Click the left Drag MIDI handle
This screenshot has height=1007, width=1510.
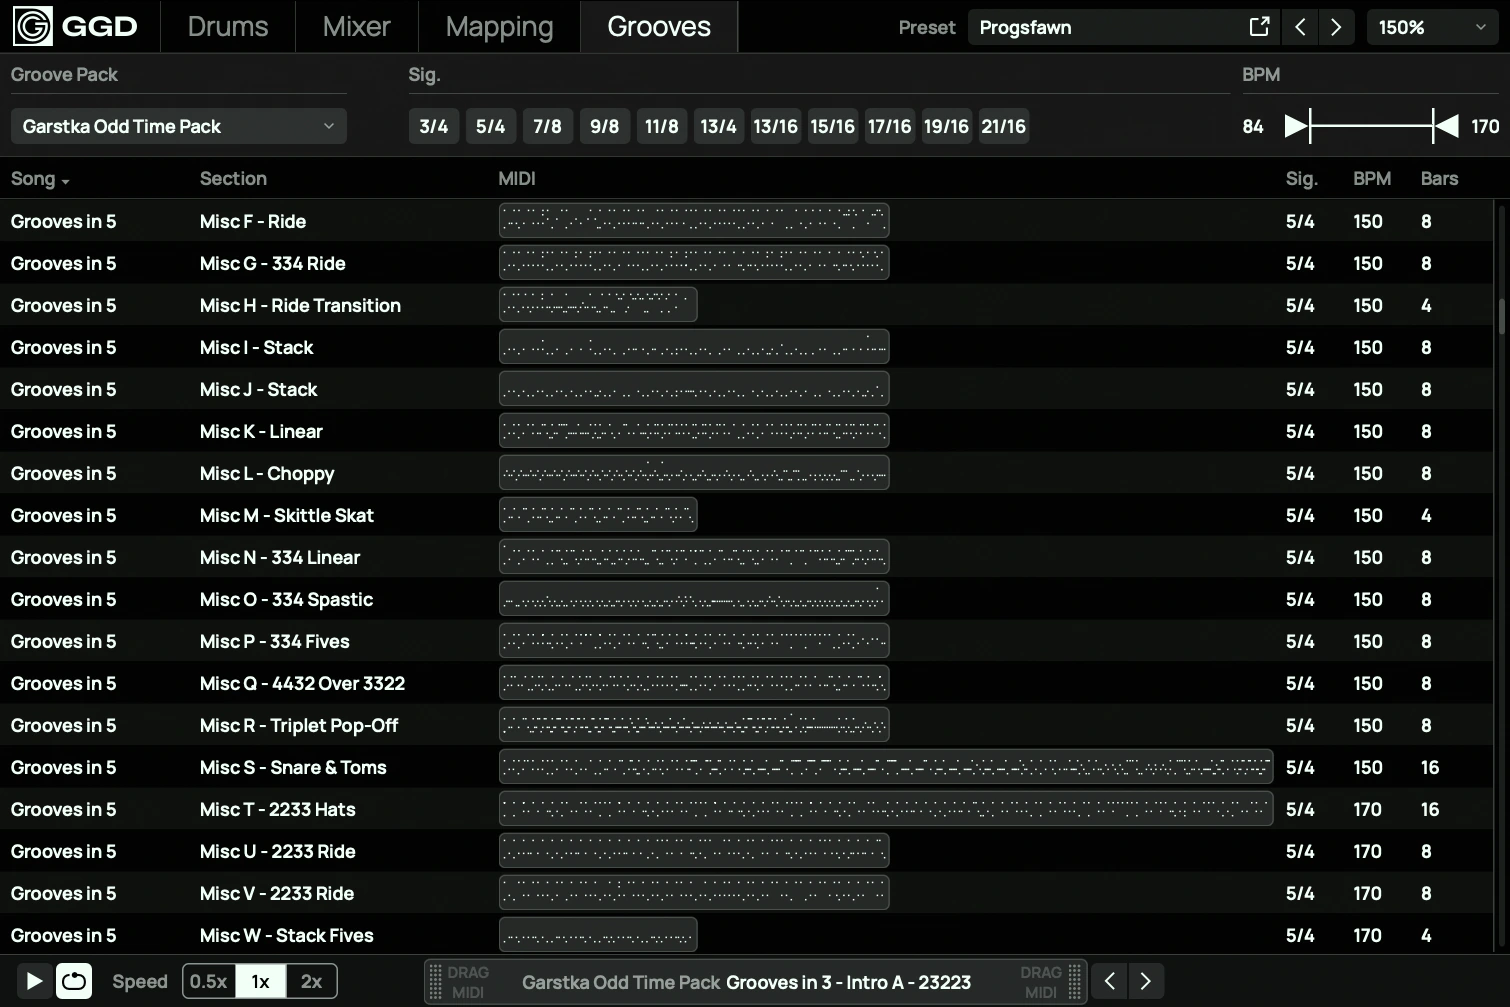coord(435,981)
